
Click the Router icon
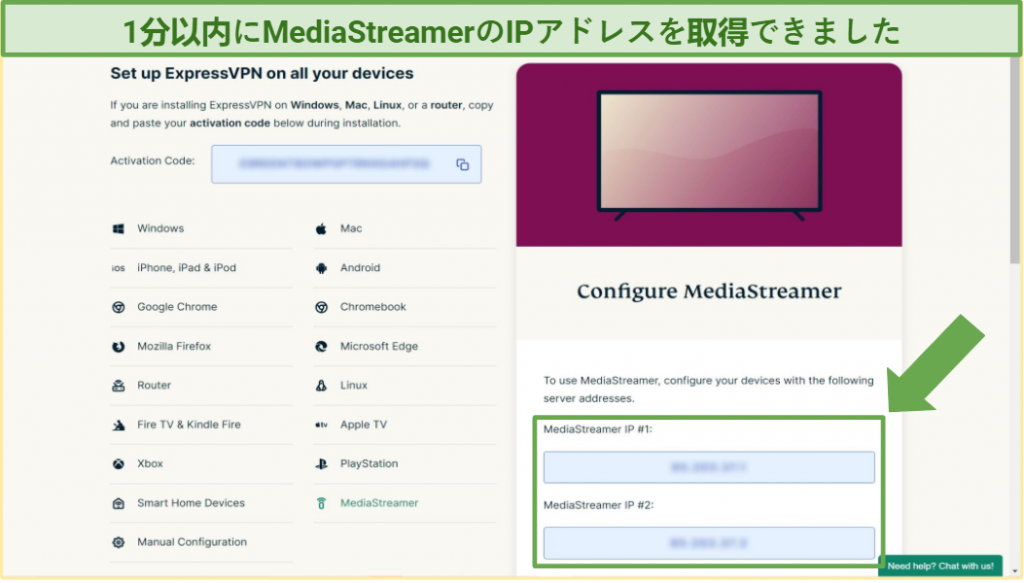point(118,386)
